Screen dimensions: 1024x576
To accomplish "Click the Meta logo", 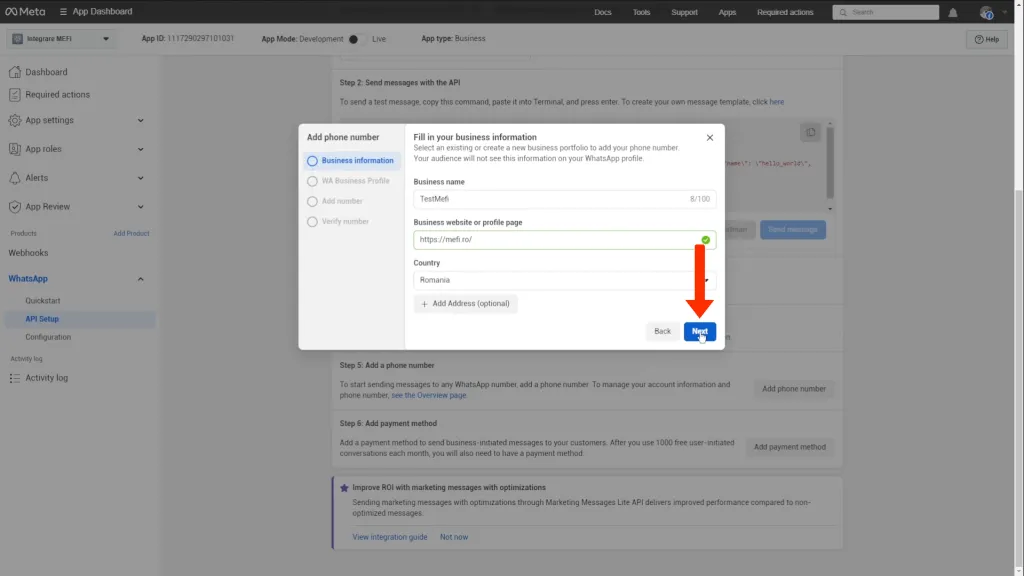I will [x=25, y=12].
